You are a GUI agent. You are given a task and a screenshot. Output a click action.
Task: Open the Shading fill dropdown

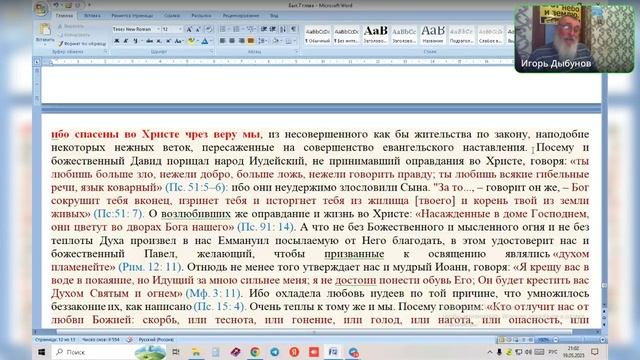(277, 41)
